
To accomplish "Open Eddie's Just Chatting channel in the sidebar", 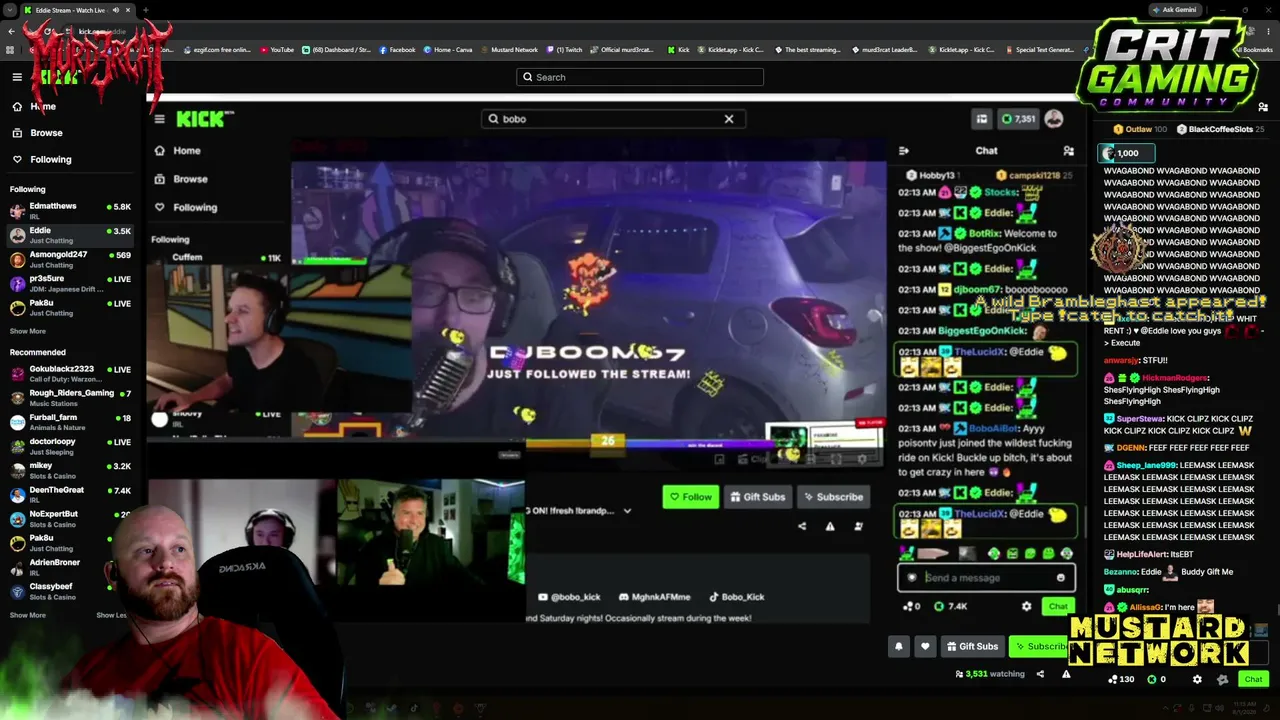I will (x=70, y=235).
